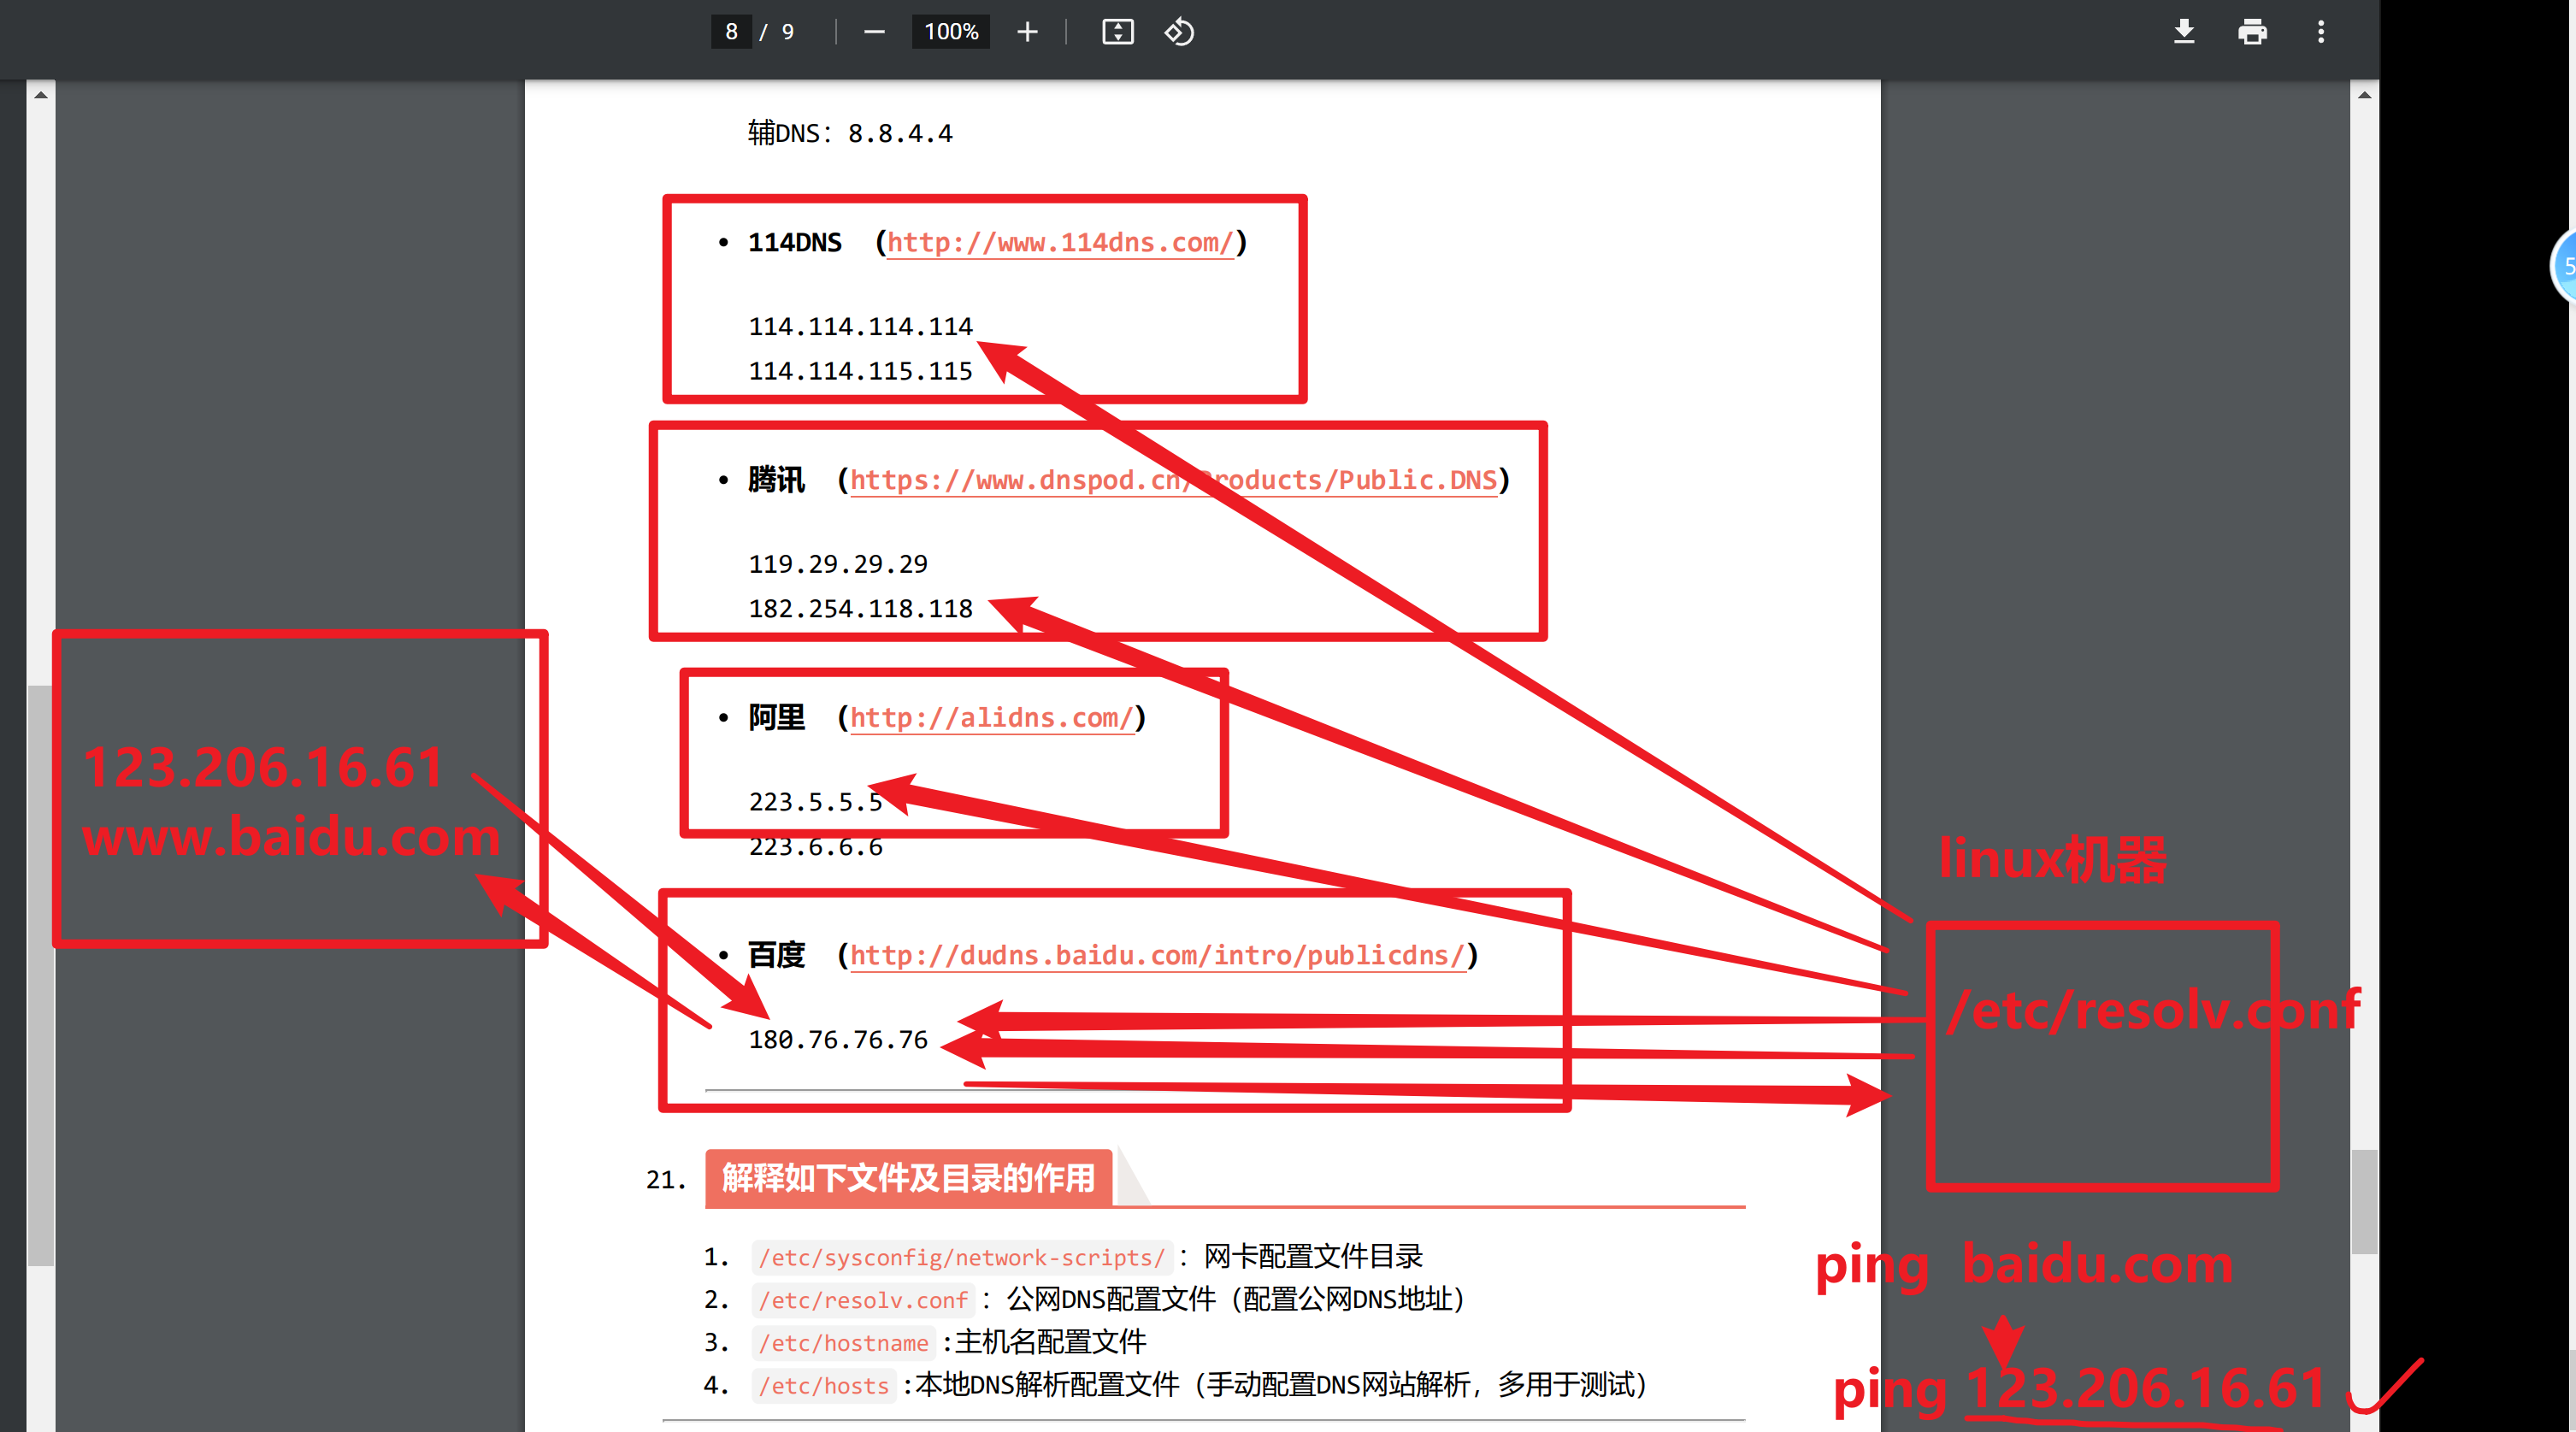
Task: Click the text 180.76.76.76
Action: pos(838,1040)
